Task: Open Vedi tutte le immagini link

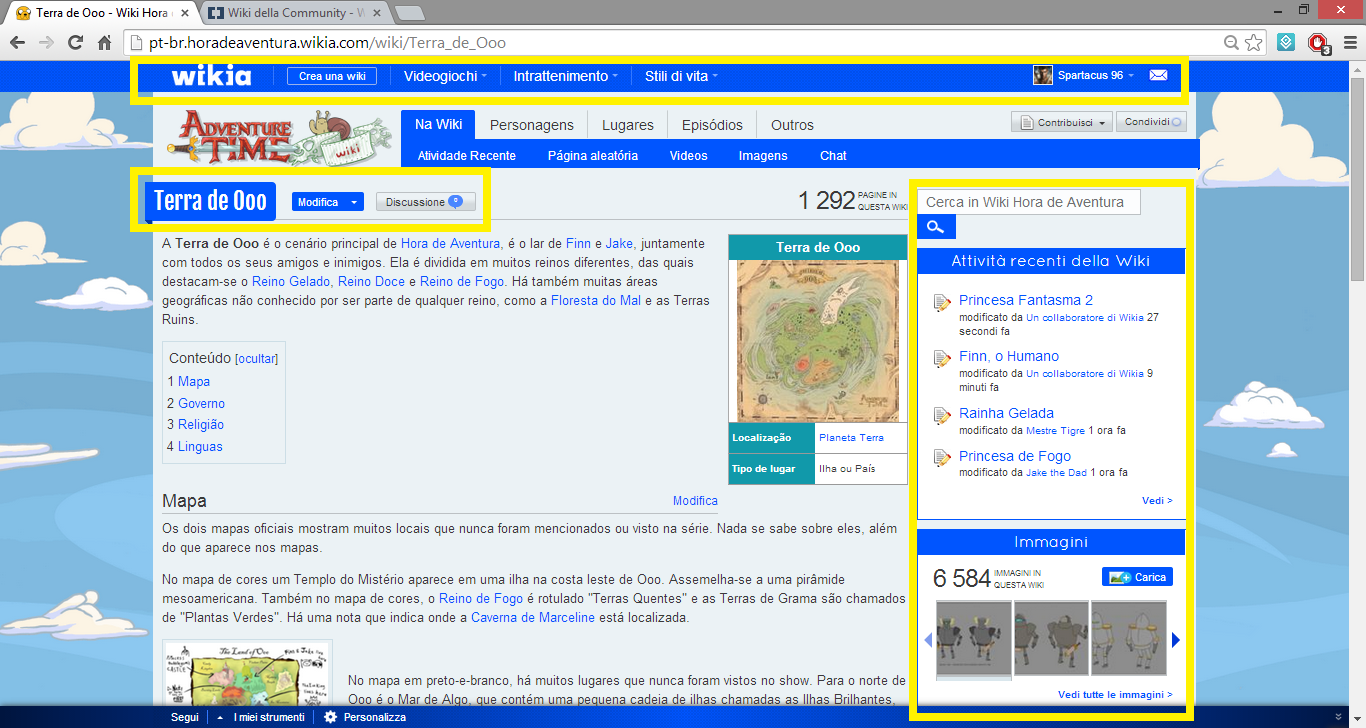Action: (1115, 694)
